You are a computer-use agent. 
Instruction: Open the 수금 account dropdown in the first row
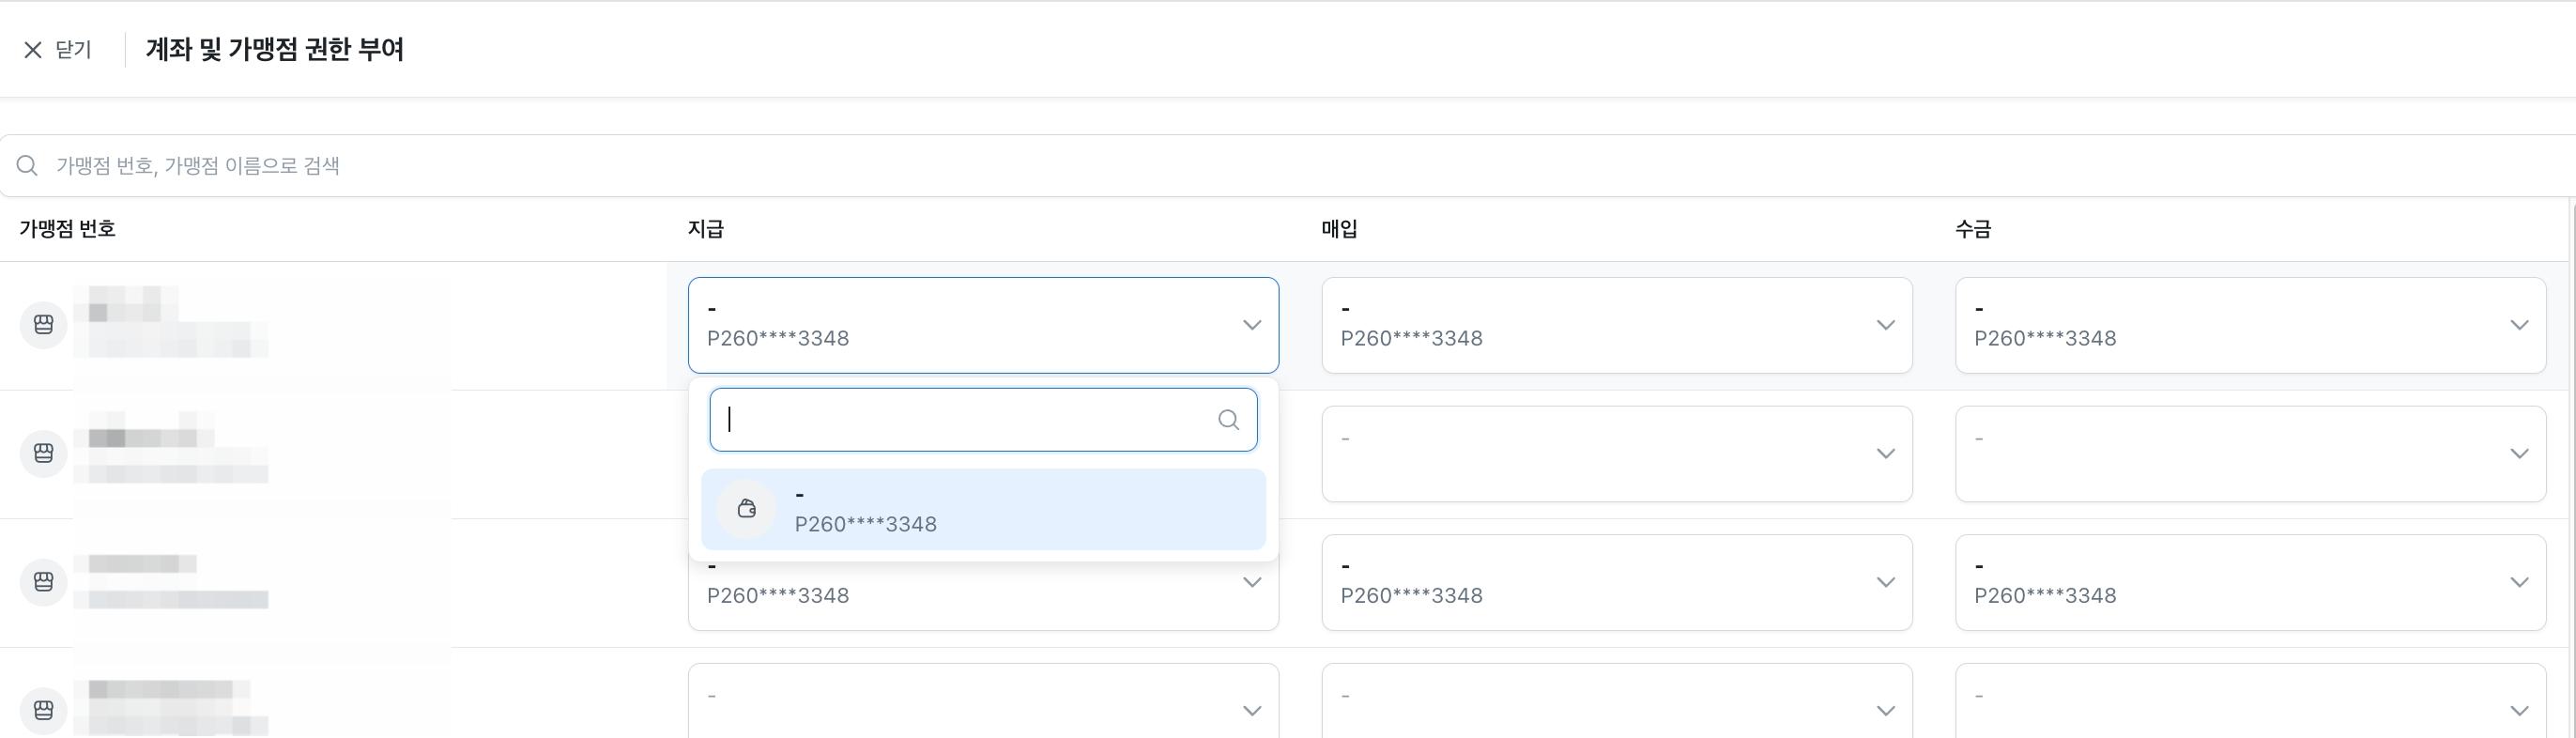tap(2250, 325)
